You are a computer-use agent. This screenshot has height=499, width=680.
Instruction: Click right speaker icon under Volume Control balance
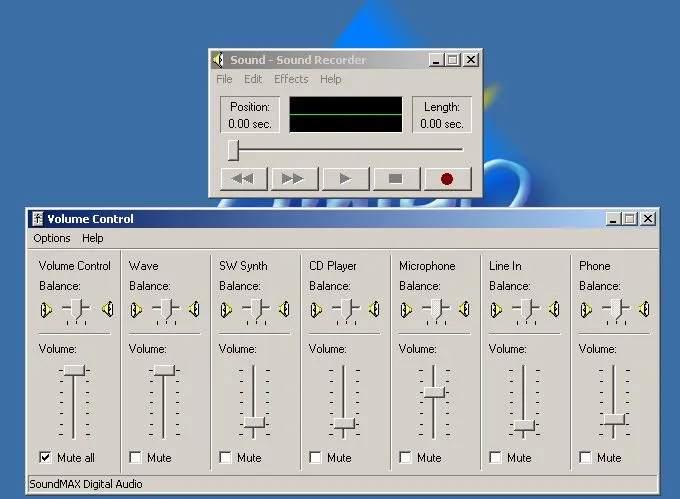[108, 309]
